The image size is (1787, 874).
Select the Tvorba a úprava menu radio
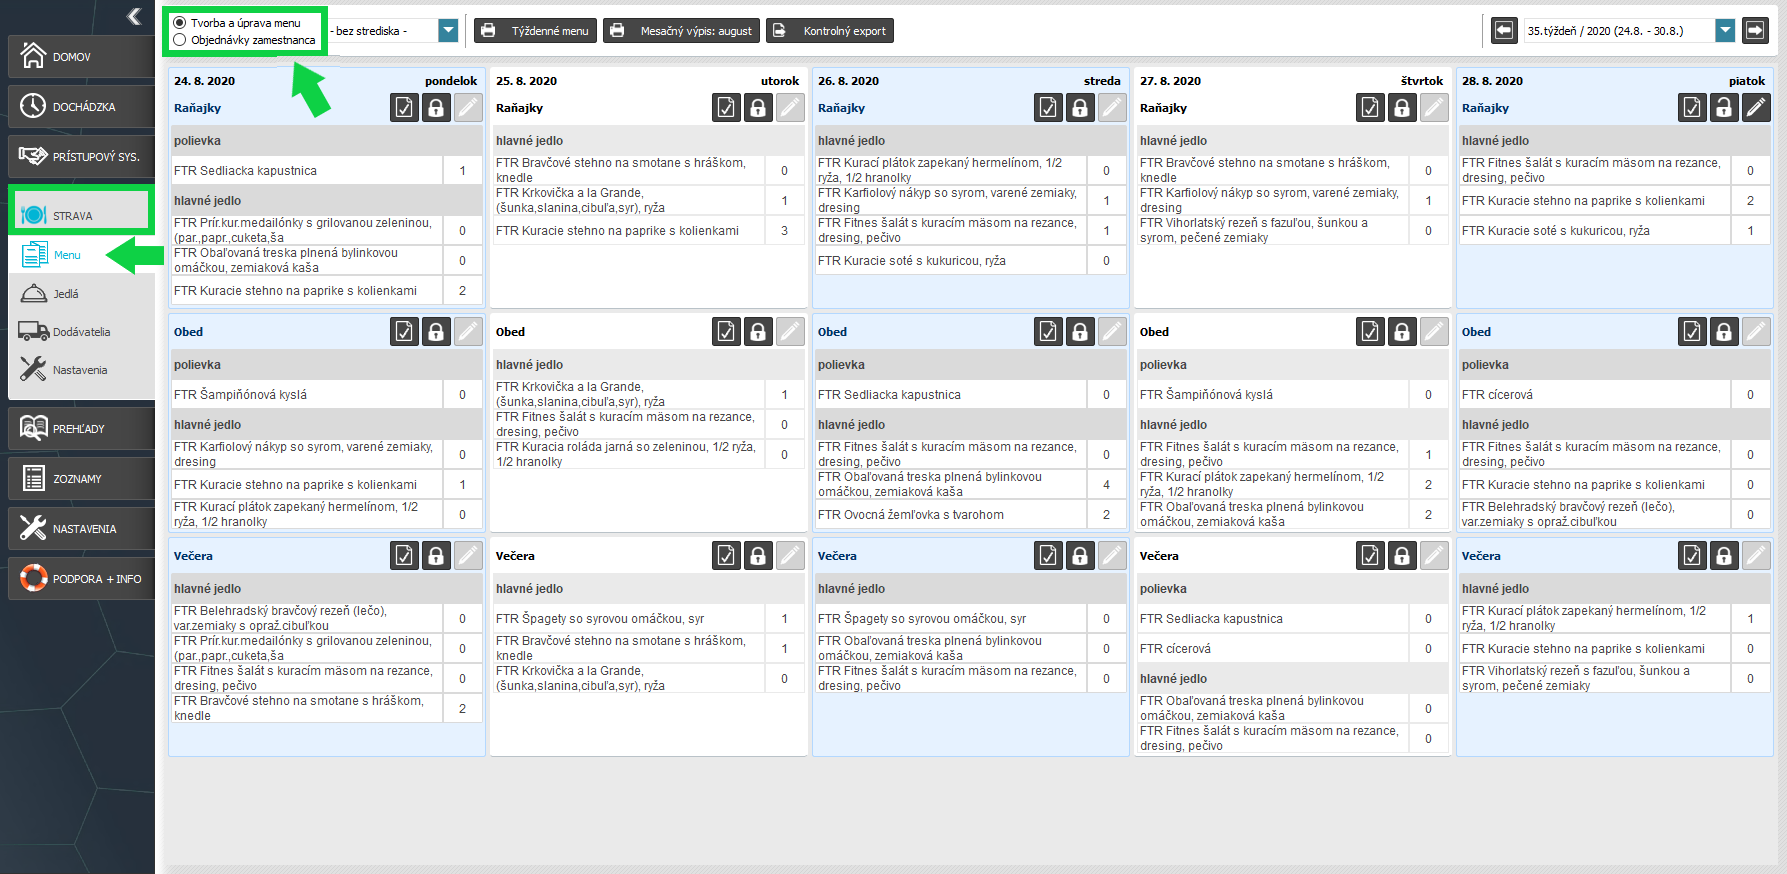(x=180, y=23)
